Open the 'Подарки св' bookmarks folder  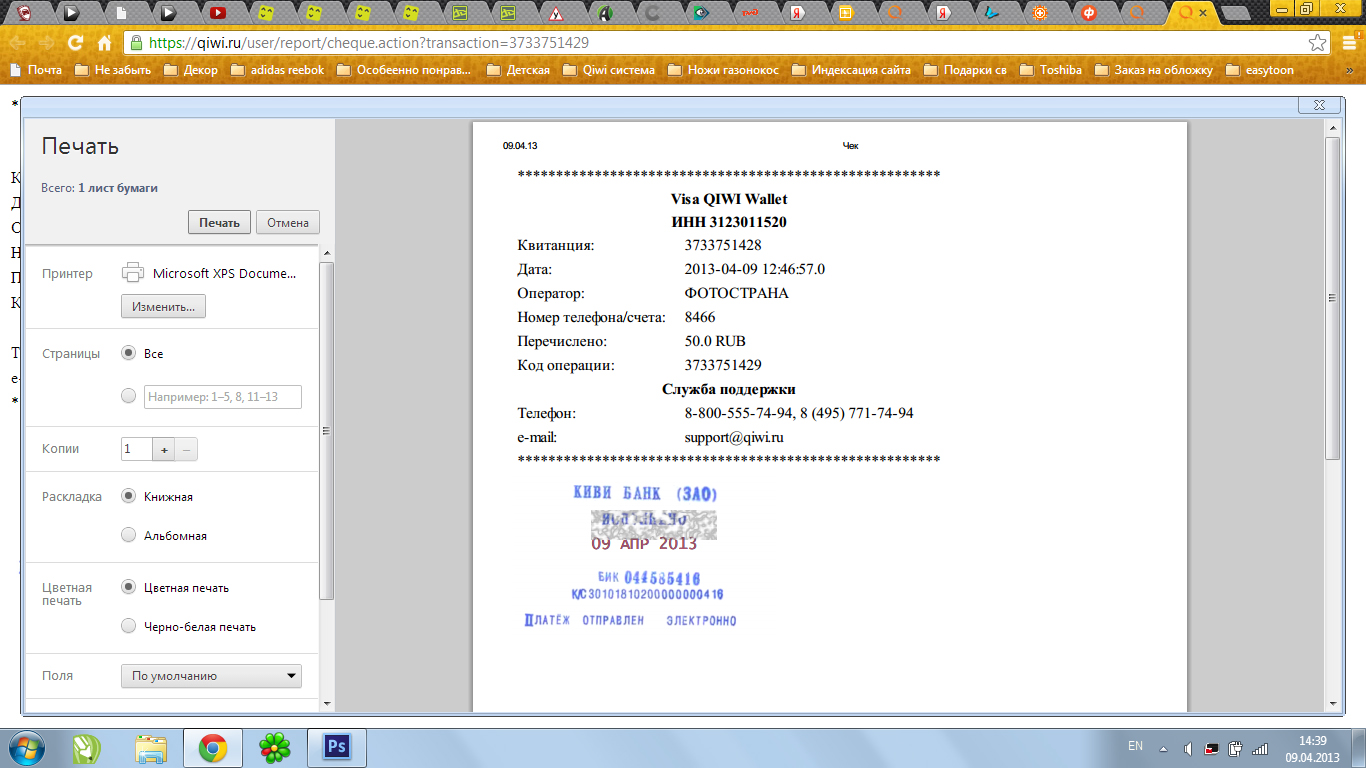click(x=965, y=70)
